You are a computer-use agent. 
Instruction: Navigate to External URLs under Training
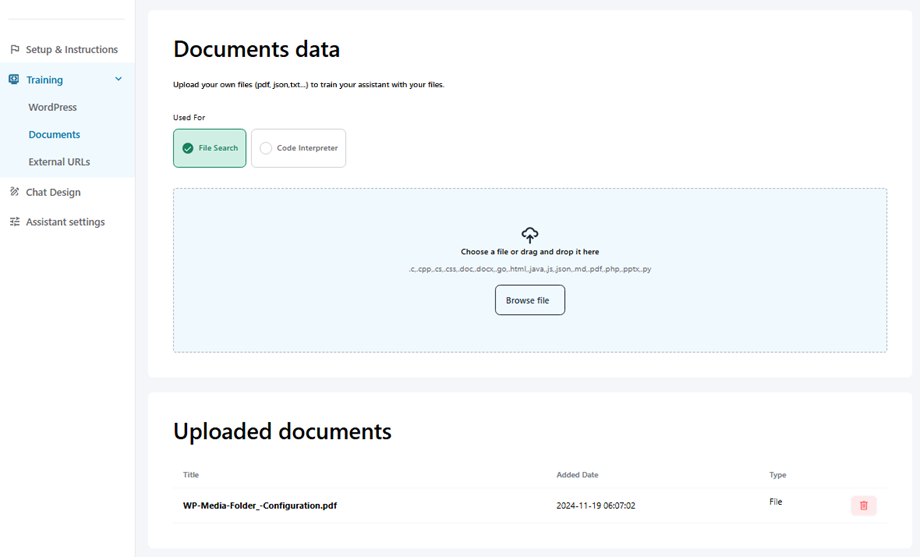(x=59, y=162)
